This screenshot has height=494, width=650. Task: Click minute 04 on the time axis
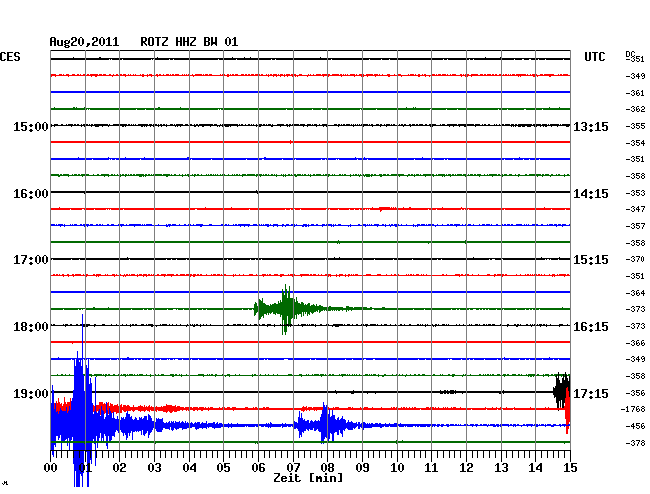tap(189, 467)
